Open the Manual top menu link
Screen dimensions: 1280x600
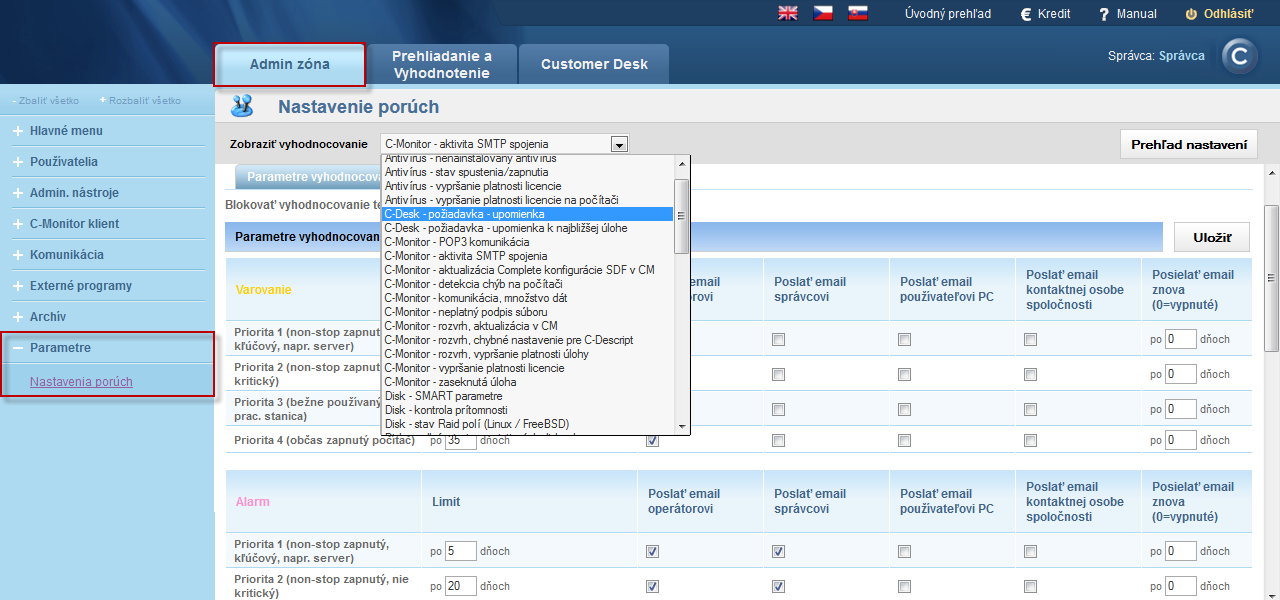[x=1136, y=14]
